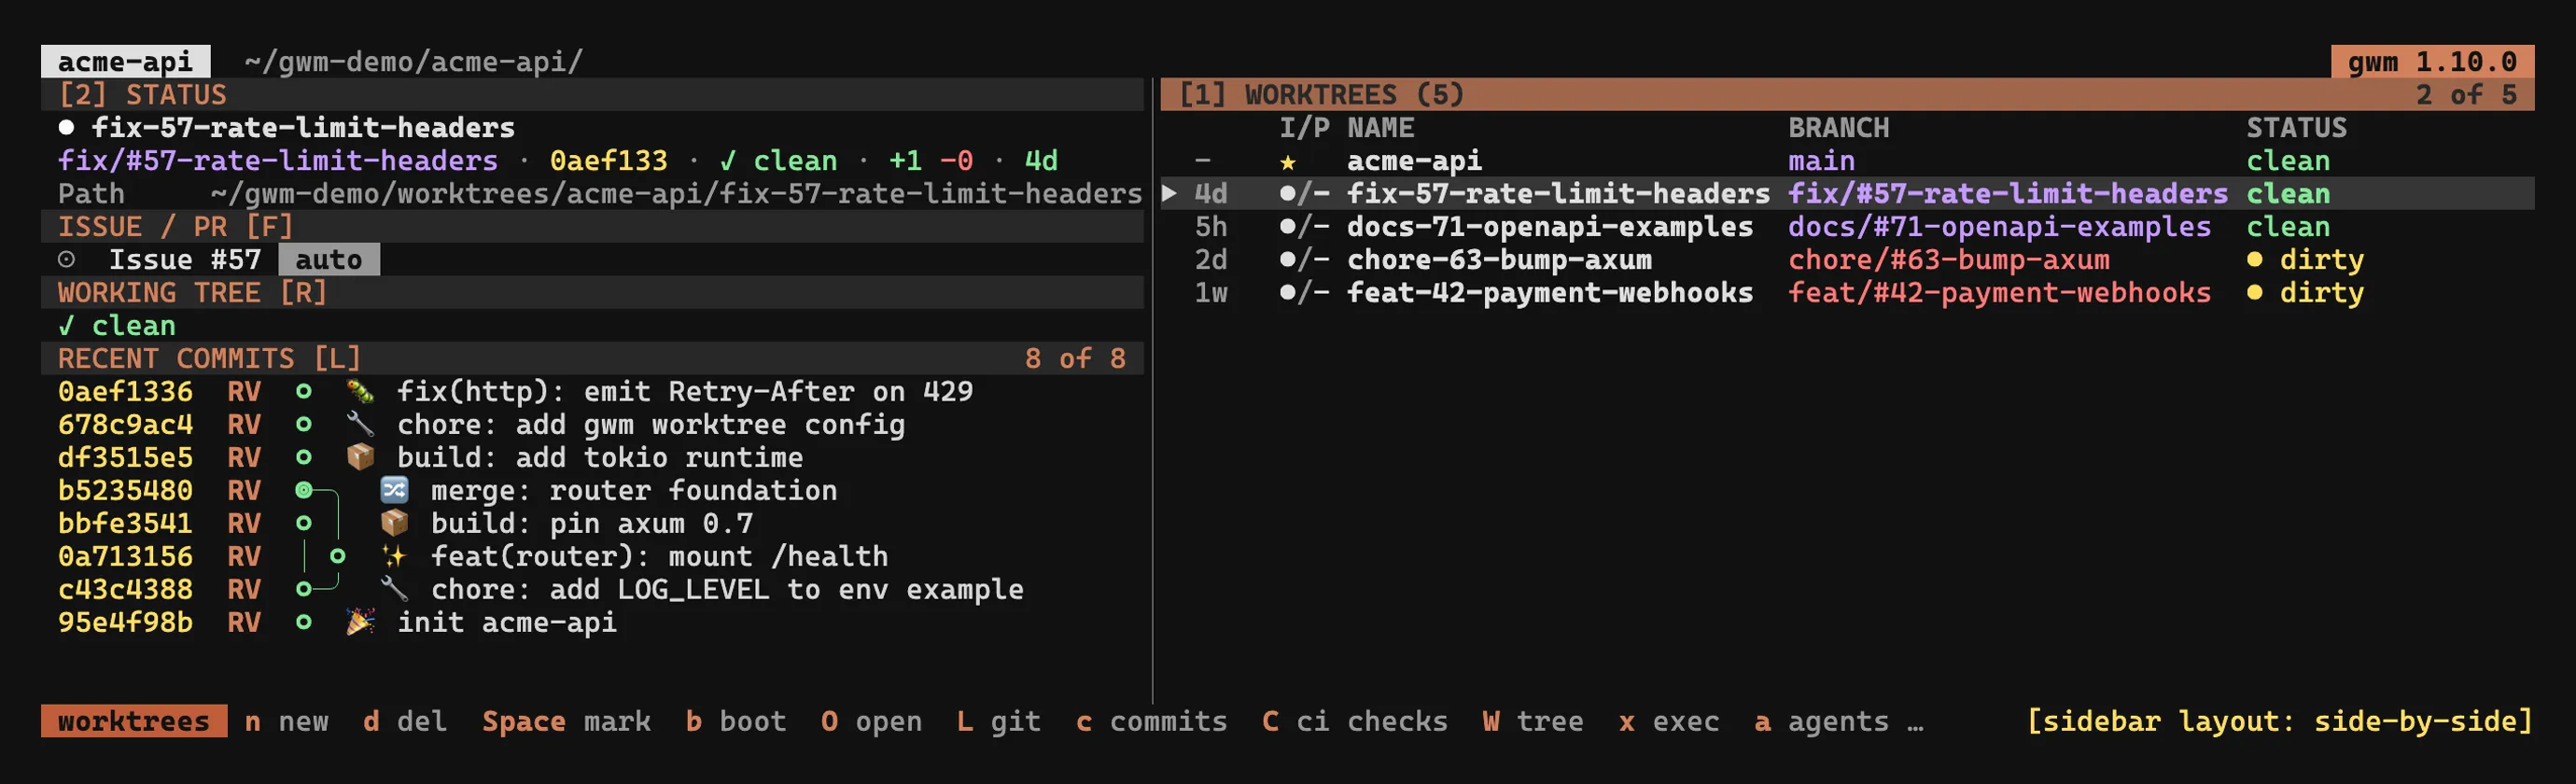The width and height of the screenshot is (2576, 784).
Task: Click the merge emoji on commit b5235480
Action: [x=394, y=491]
